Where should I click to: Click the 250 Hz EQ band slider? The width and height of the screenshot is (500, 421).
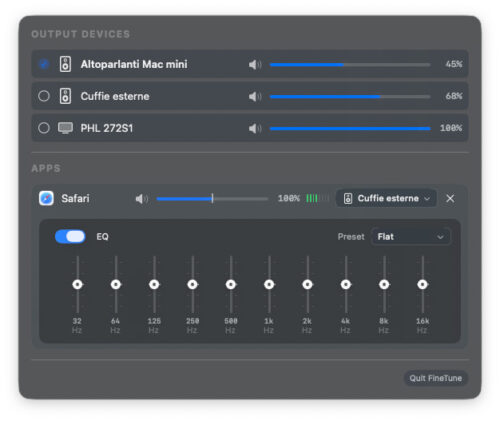click(192, 284)
